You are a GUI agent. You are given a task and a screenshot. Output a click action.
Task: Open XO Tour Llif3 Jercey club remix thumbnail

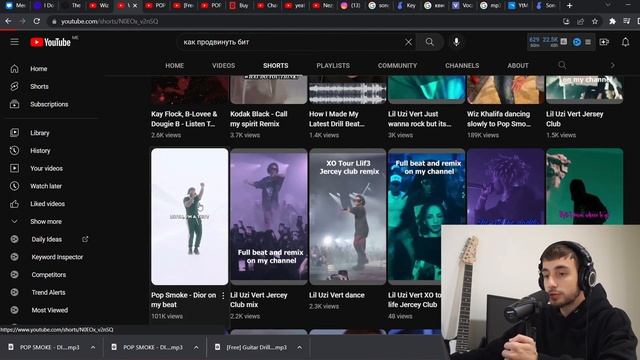[x=348, y=216]
